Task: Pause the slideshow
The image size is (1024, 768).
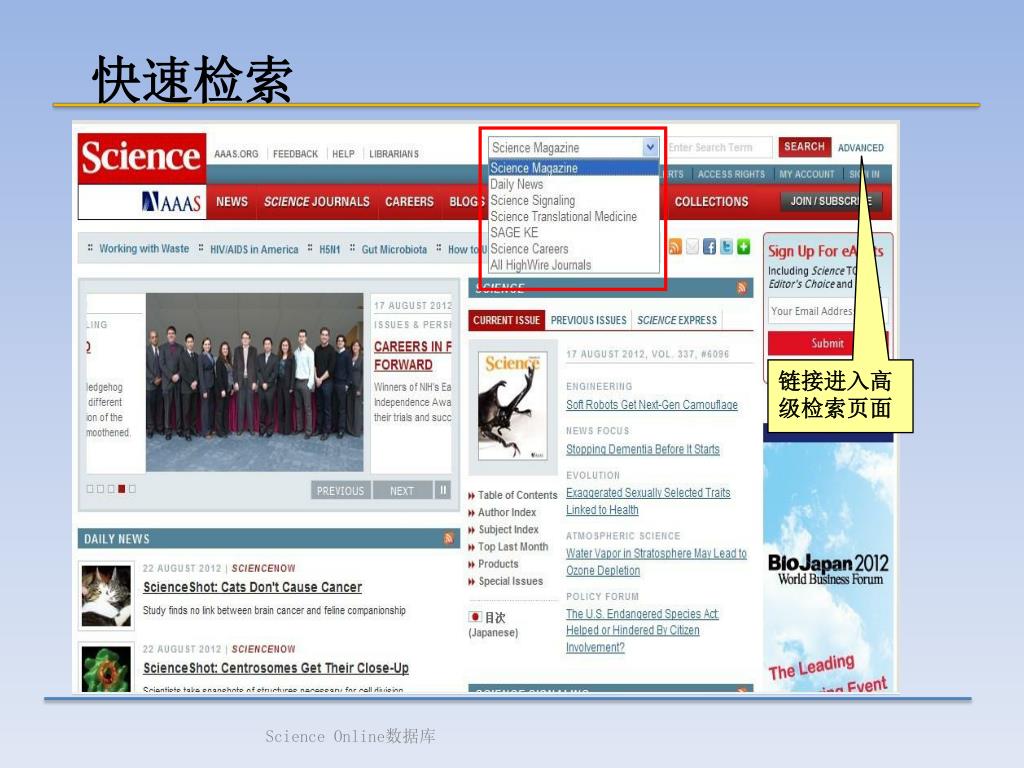Action: point(443,490)
